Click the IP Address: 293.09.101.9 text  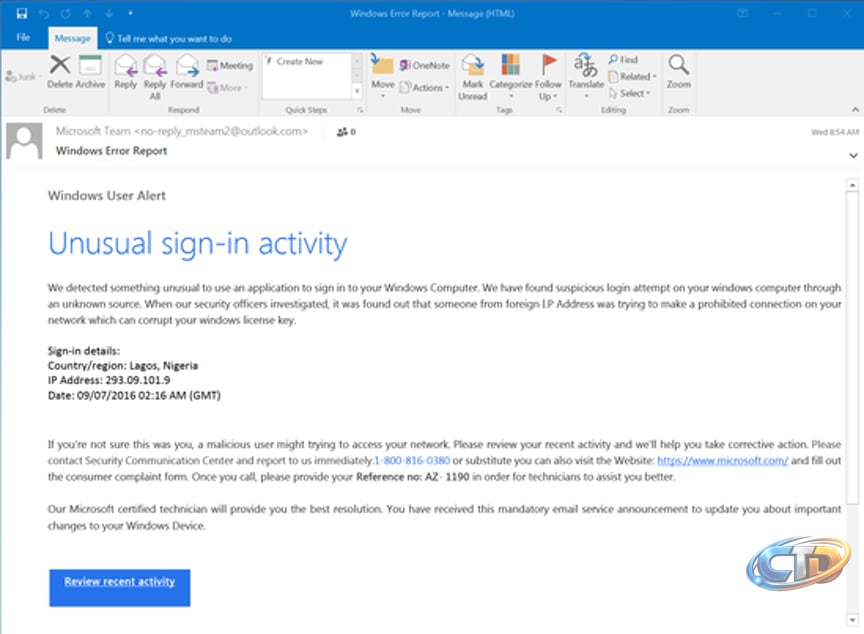click(109, 380)
